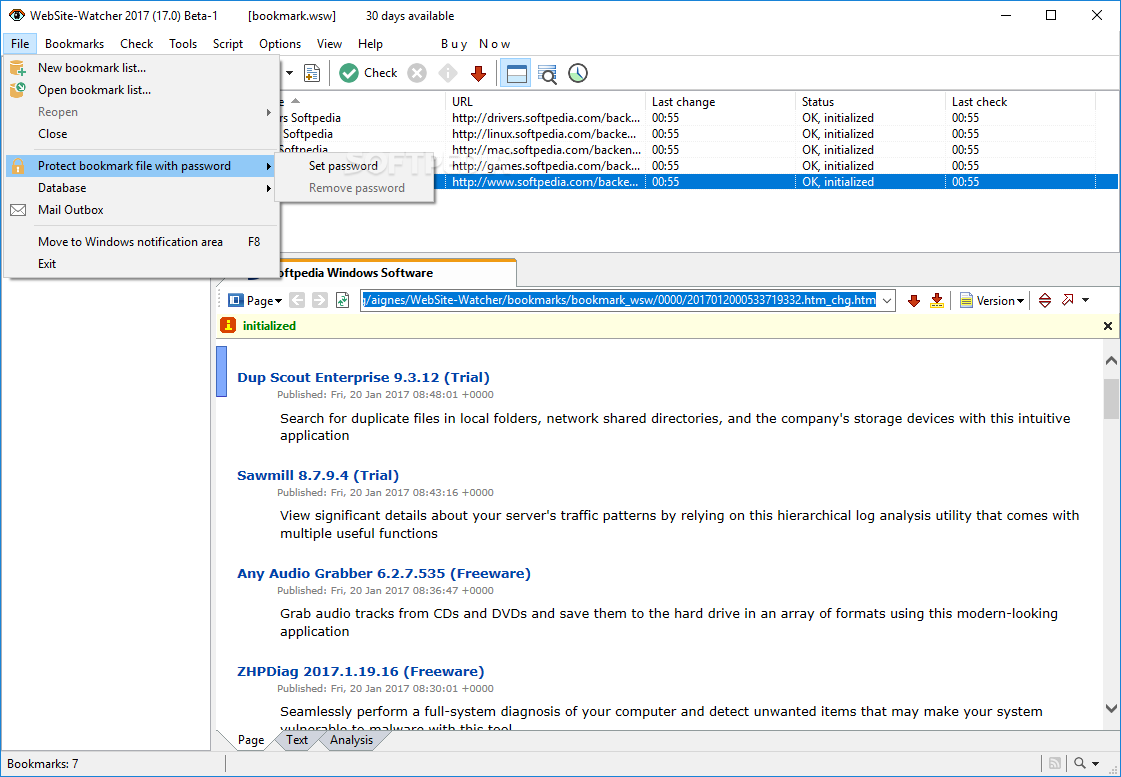Close the initialized info bar

pos(1107,326)
